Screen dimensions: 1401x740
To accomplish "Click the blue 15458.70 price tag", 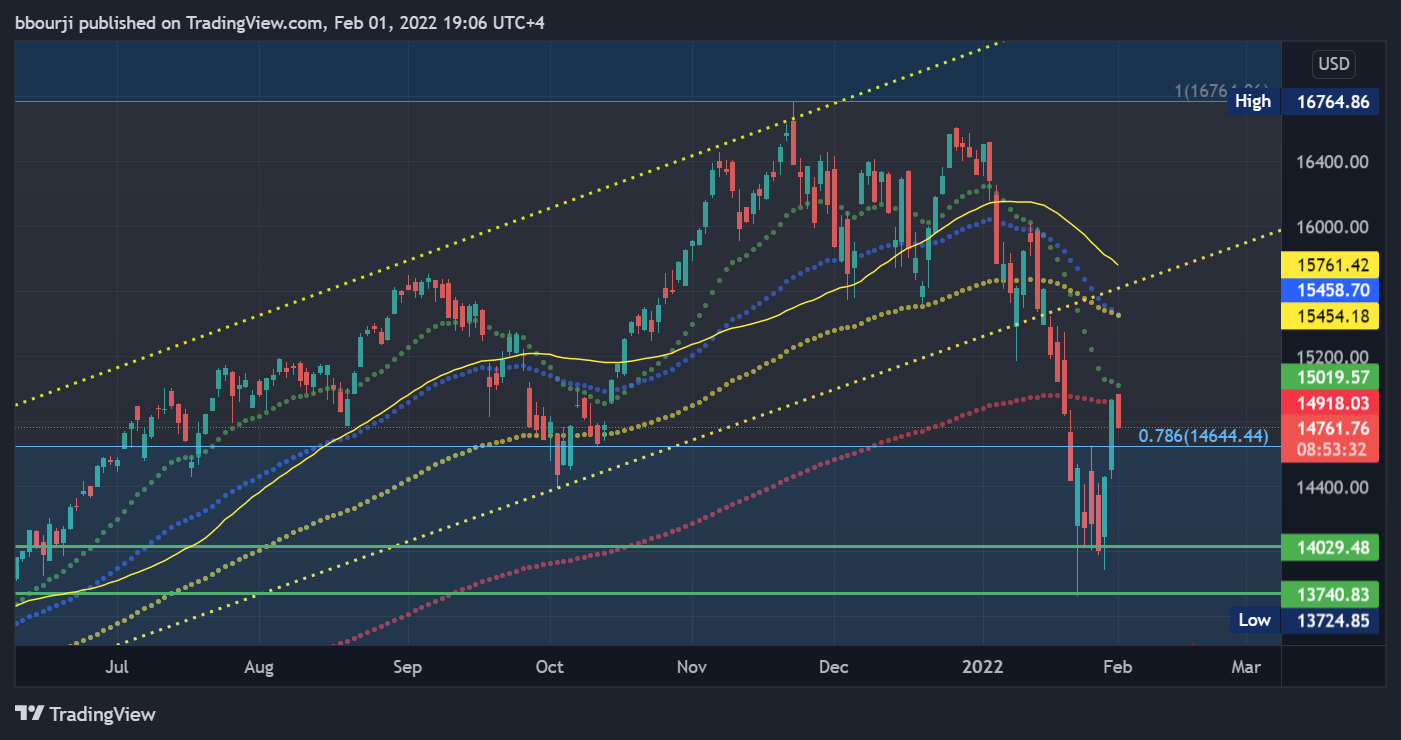I will pyautogui.click(x=1333, y=290).
